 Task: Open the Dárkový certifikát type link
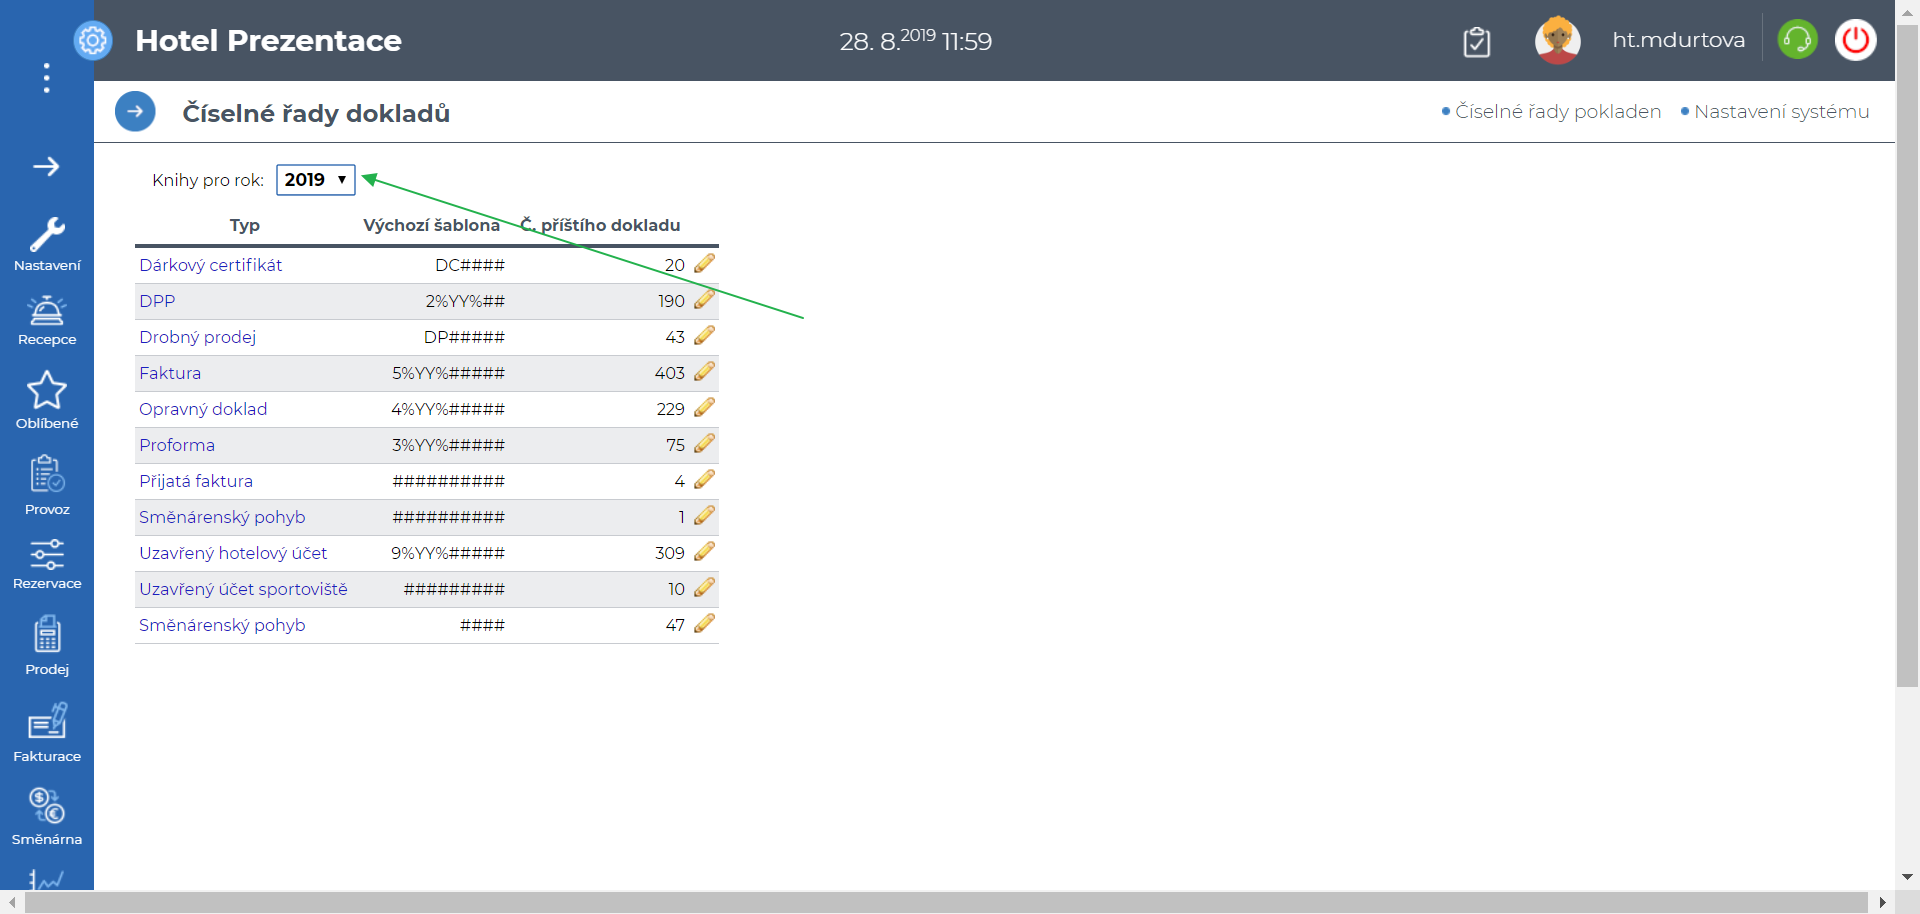(211, 265)
